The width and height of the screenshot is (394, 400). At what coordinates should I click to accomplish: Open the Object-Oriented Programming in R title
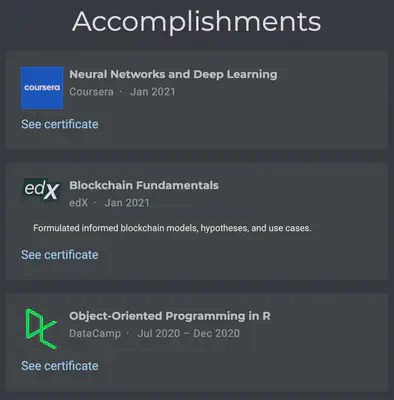tap(170, 316)
